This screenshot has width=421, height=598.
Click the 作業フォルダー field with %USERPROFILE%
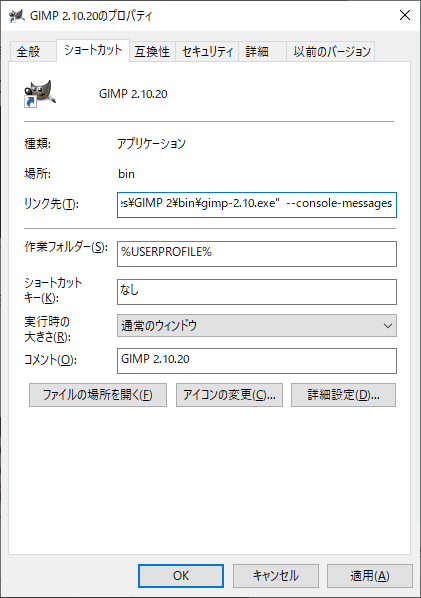pos(257,254)
